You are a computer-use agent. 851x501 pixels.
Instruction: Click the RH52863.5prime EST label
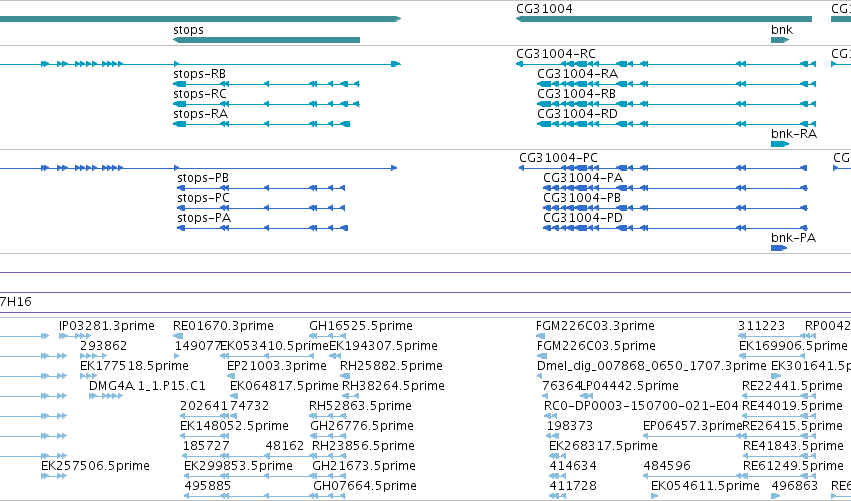[x=360, y=406]
